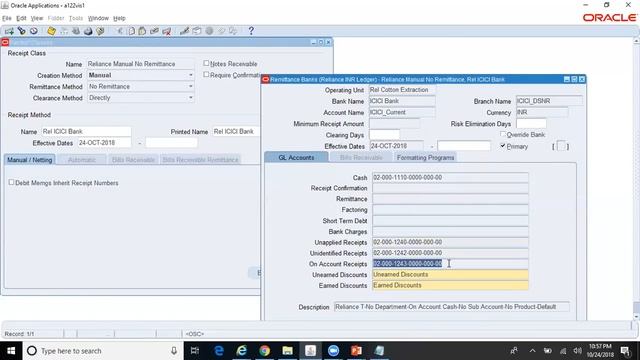Click the Remittance account field
This screenshot has width=640, height=360.
pyautogui.click(x=450, y=199)
